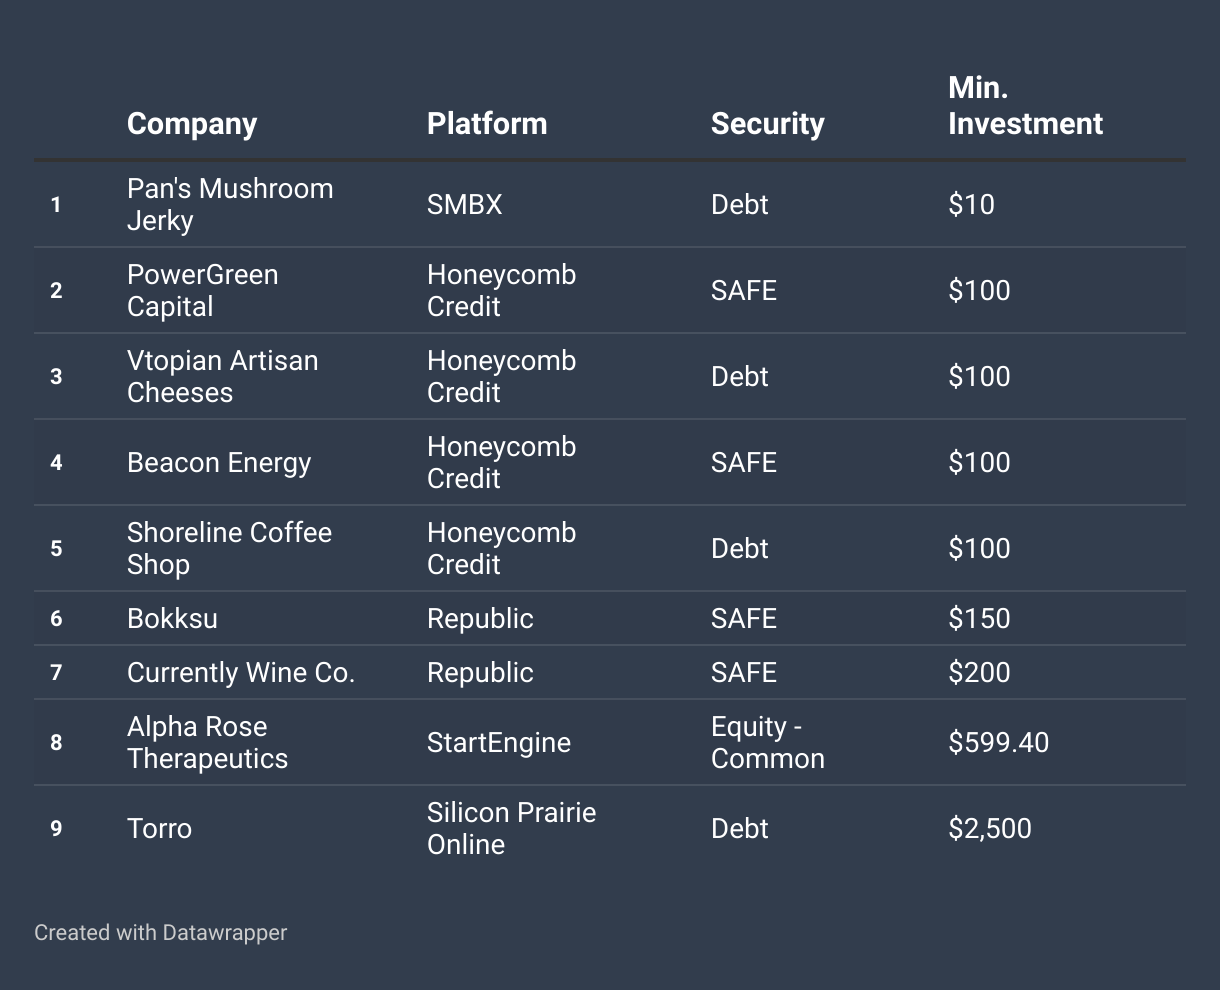Click Silicon Prairie Online platform cell
The image size is (1220, 990).
[x=511, y=828]
